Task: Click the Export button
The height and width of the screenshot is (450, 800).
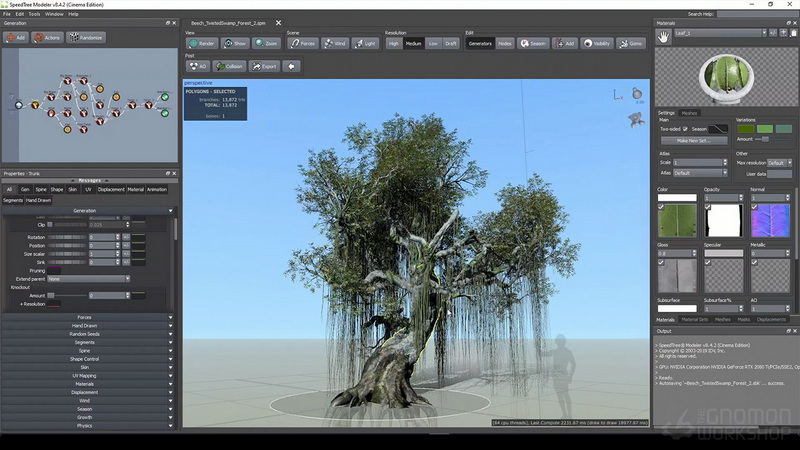Action: (x=264, y=66)
